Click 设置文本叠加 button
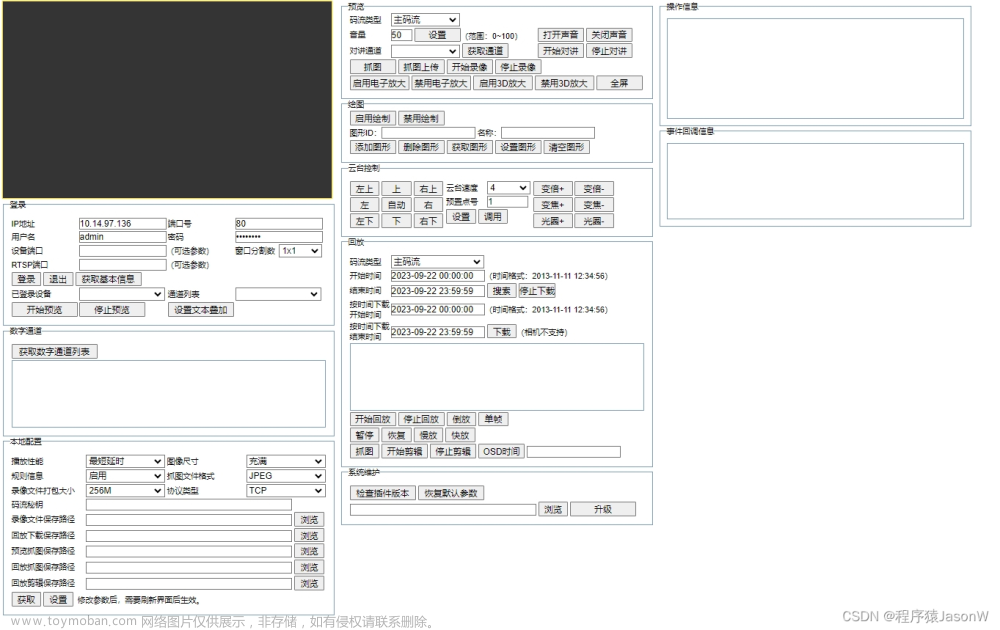Viewport: 1000px width, 630px height. (201, 310)
